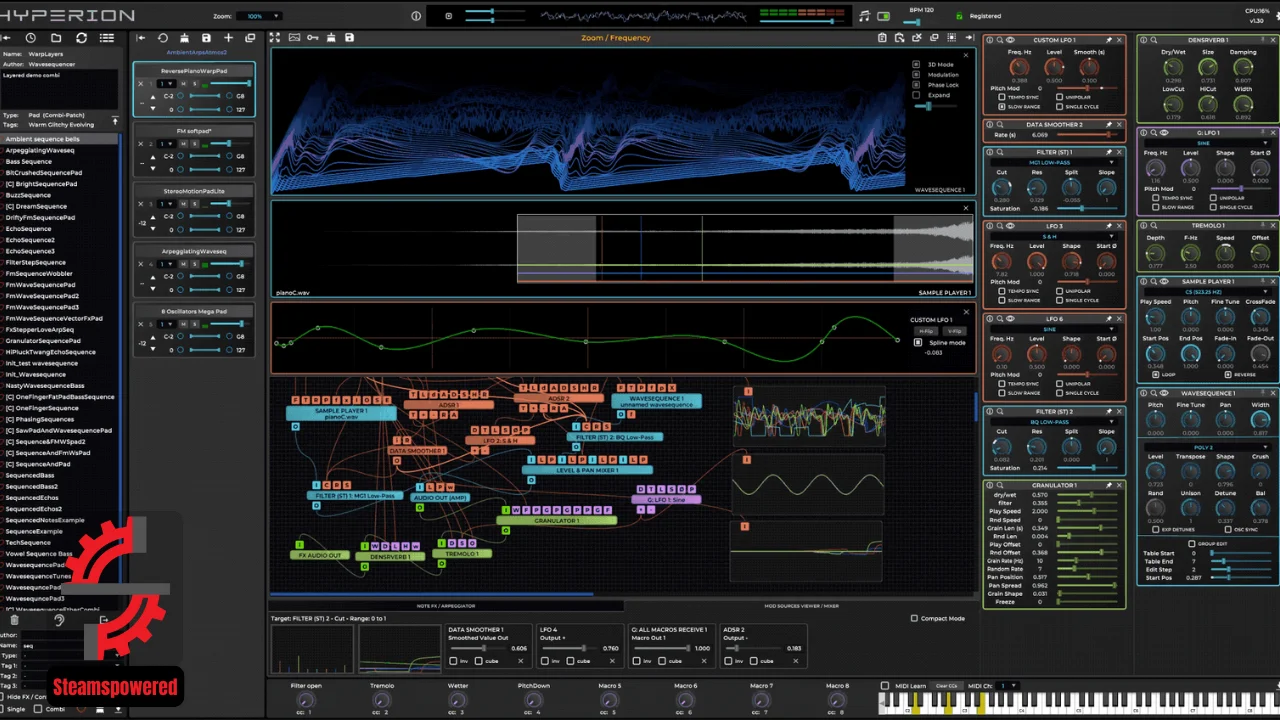The width and height of the screenshot is (1280, 720).
Task: Enable TEMPO SYNC on CUSTOM LFO 1
Action: tap(1002, 97)
